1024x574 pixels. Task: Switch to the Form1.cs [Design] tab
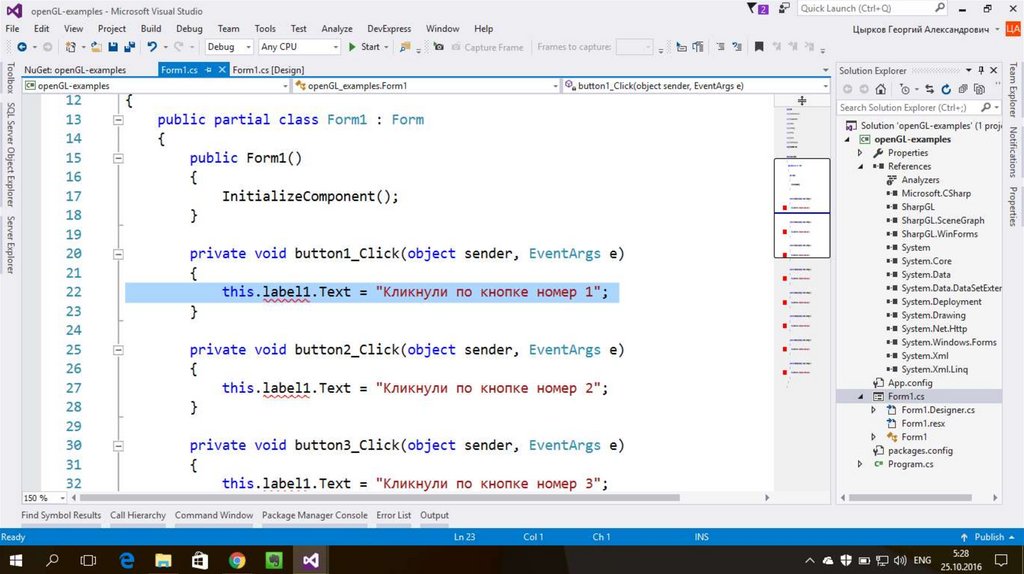268,70
